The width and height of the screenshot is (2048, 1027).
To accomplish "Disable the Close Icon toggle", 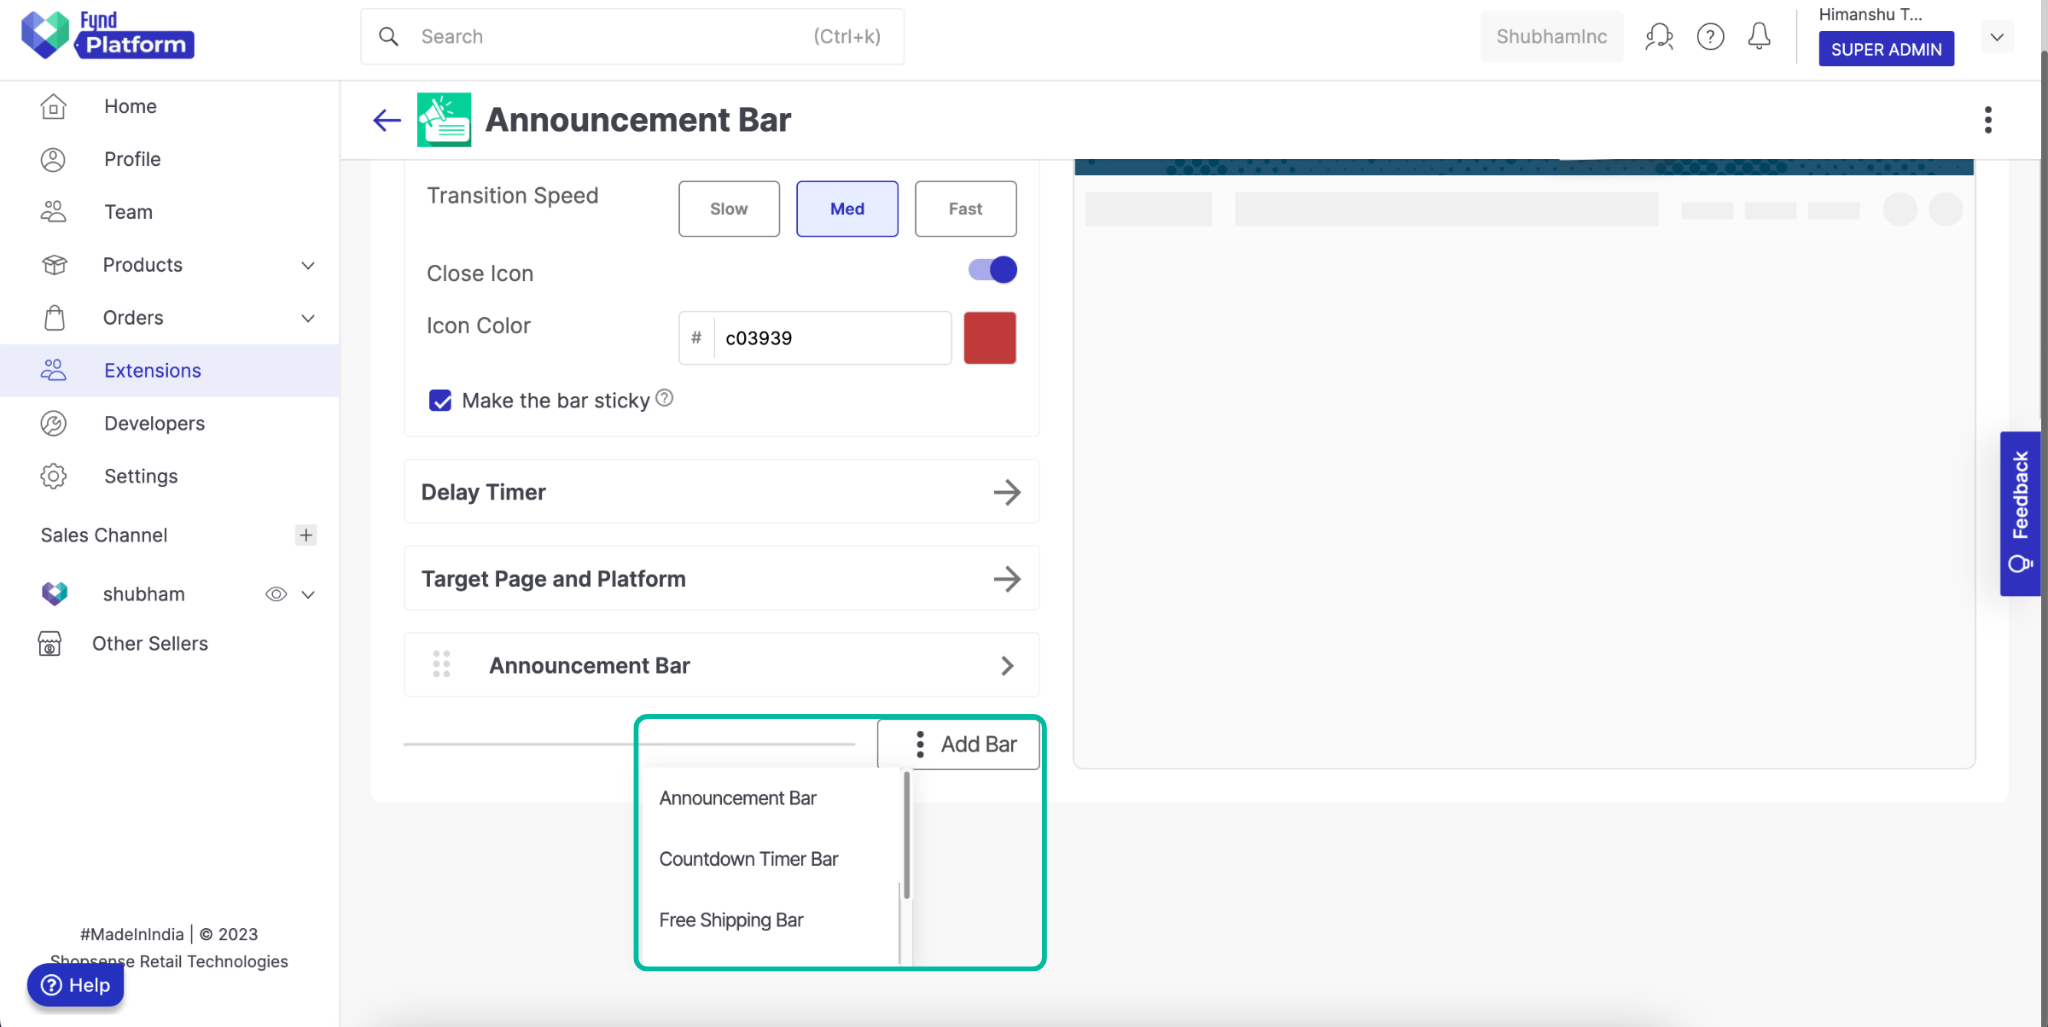I will tap(989, 270).
